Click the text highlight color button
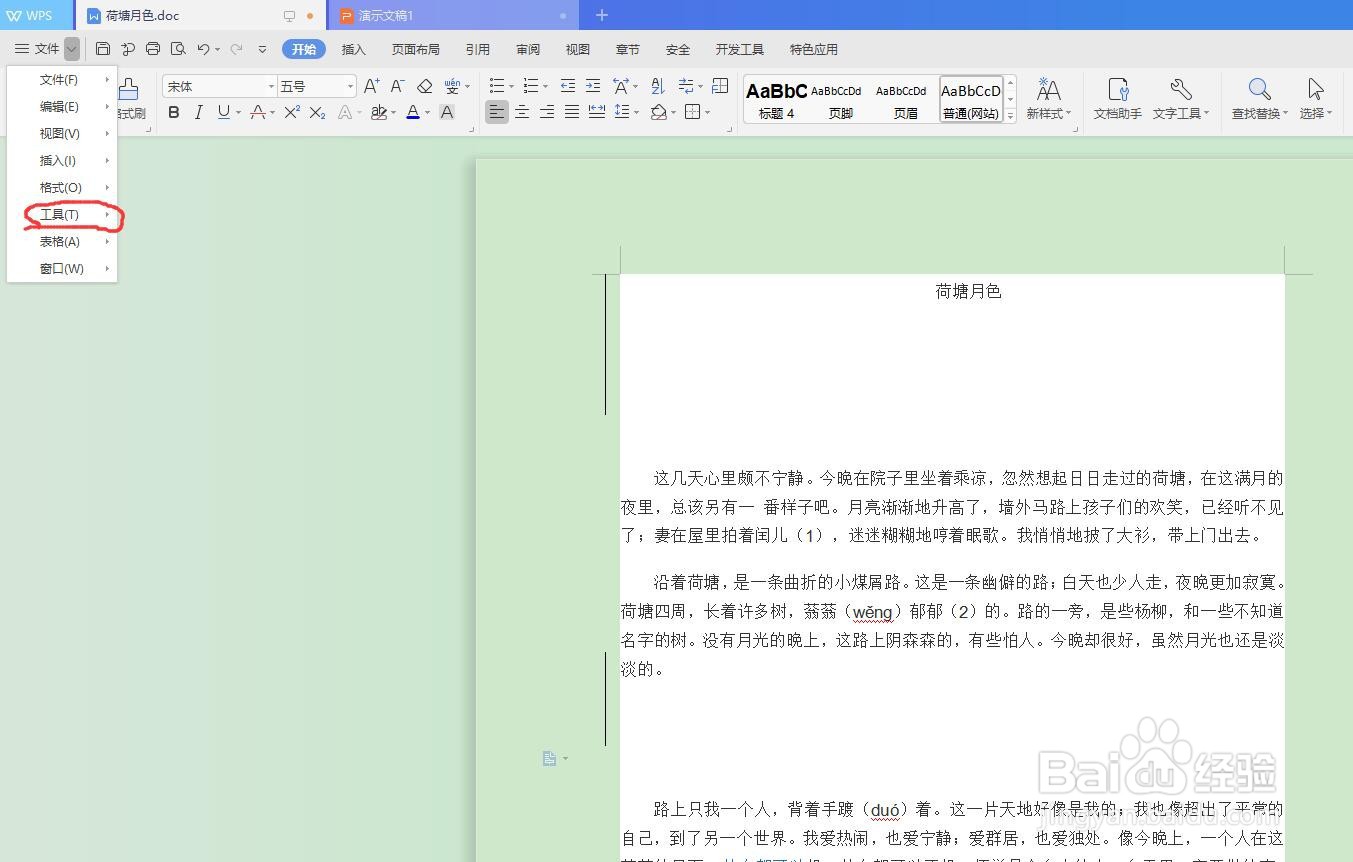Image resolution: width=1353 pixels, height=862 pixels. click(x=378, y=112)
